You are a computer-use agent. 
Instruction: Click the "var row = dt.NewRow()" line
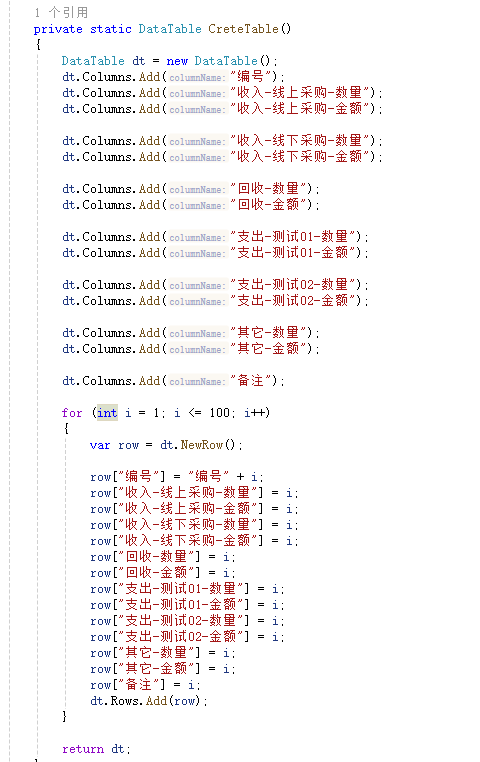pos(166,445)
